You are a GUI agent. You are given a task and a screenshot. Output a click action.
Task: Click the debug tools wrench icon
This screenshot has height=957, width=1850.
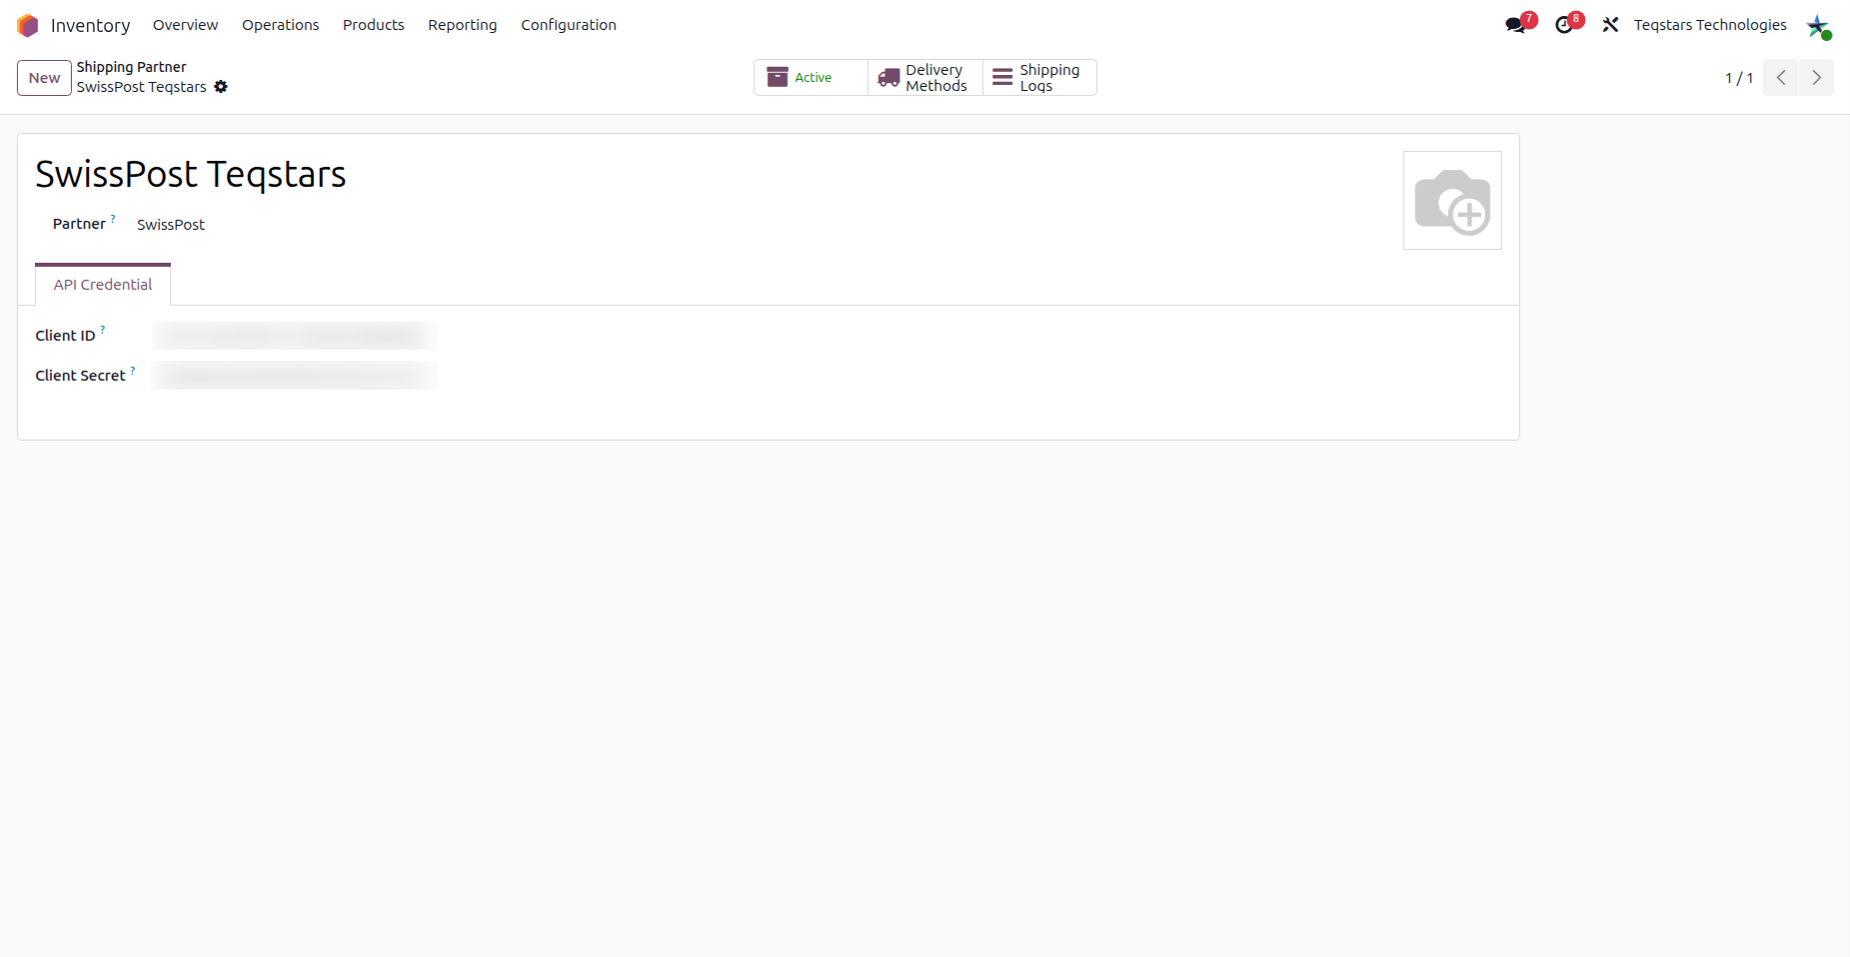[x=1610, y=25]
